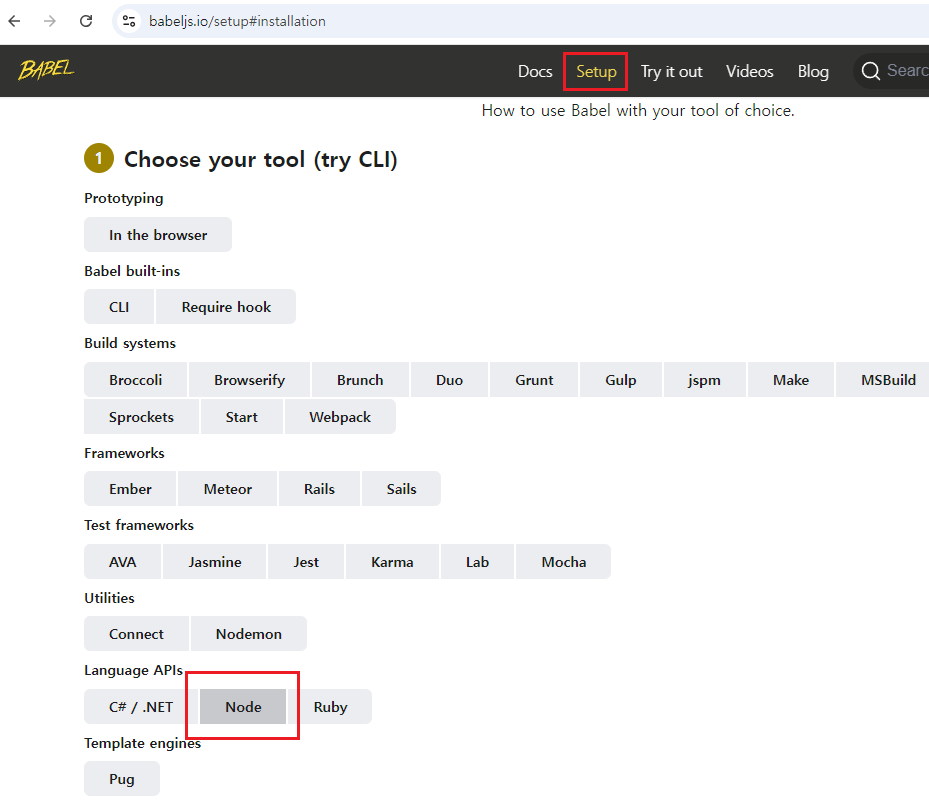Viewport: 929px width, 808px height.
Task: Click the 'Template engines' section label
Action: tap(142, 743)
